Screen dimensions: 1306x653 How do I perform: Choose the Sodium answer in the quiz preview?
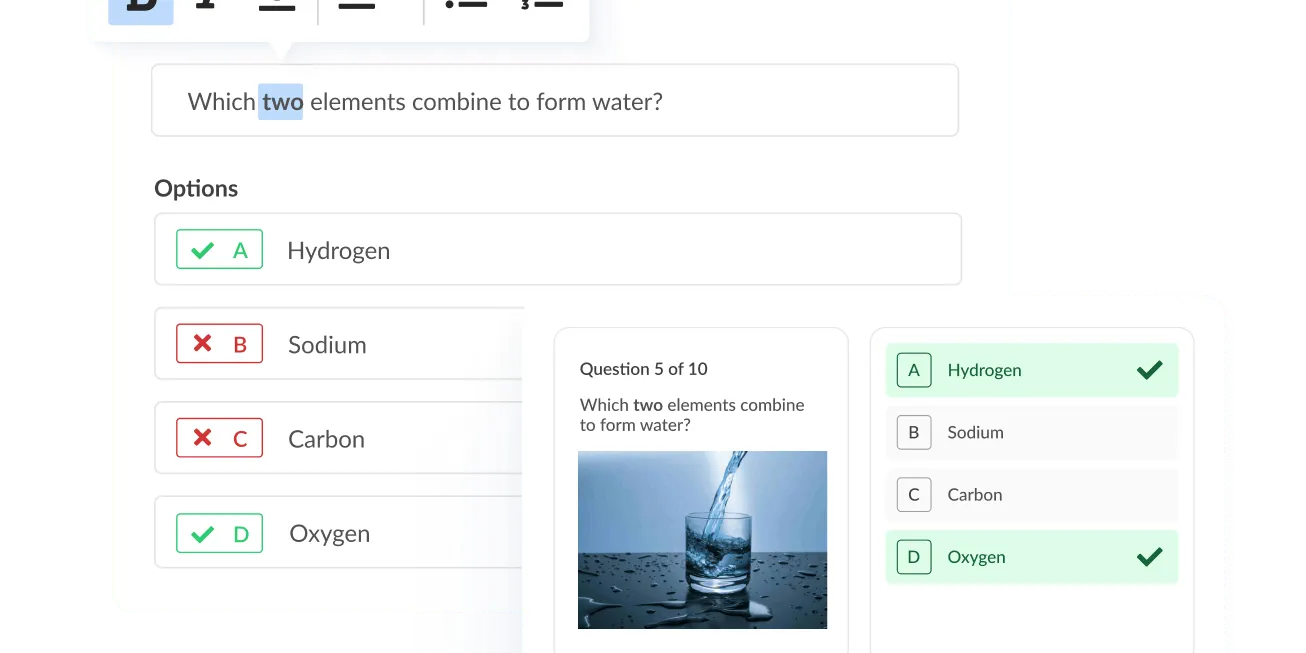pos(1031,433)
